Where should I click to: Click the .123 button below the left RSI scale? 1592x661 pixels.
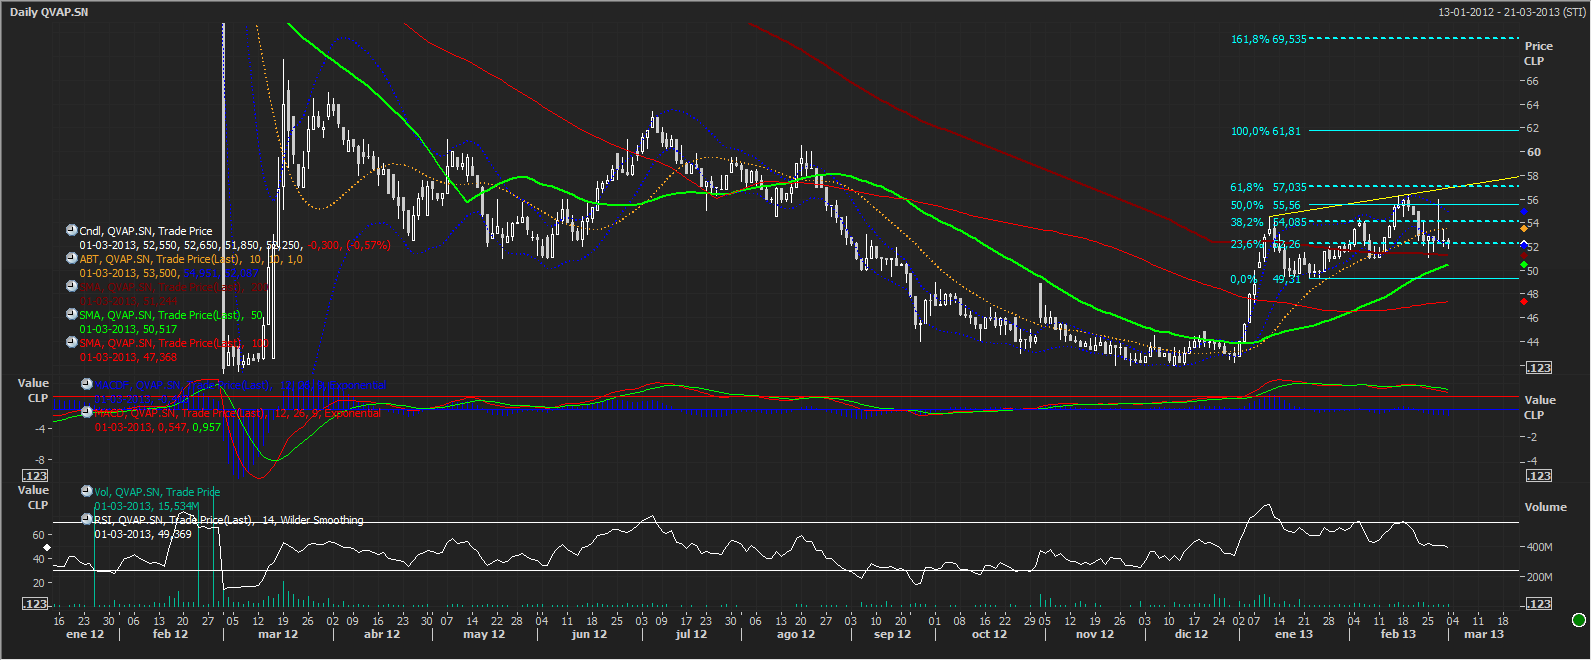(35, 604)
